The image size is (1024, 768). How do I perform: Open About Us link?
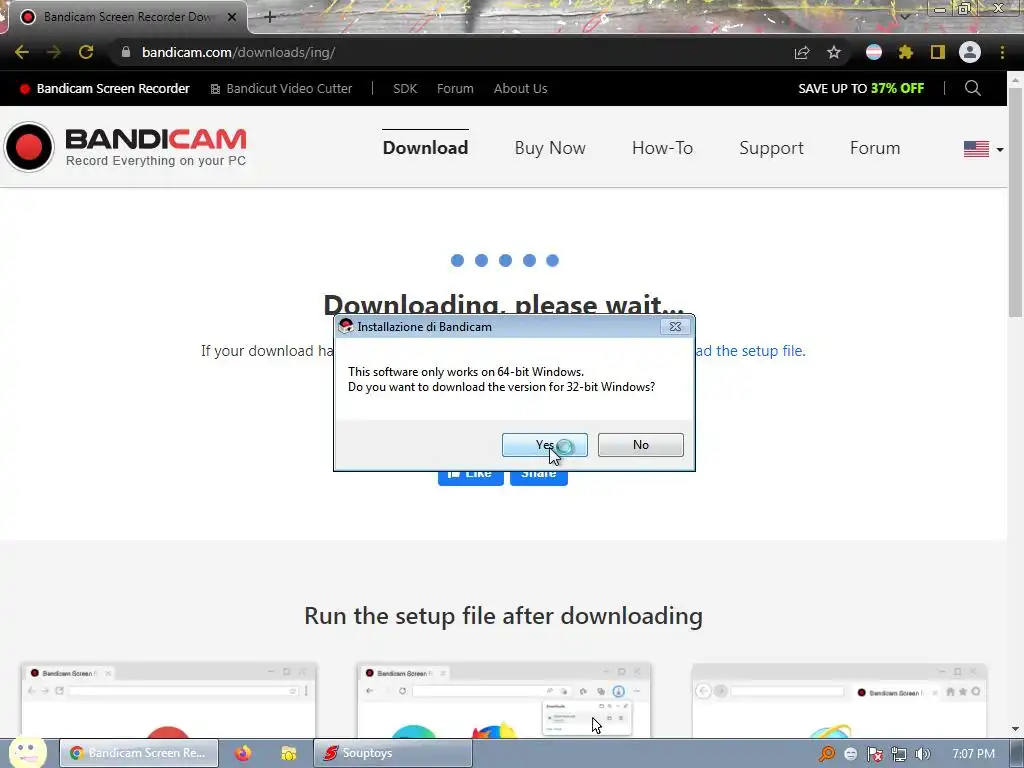[x=520, y=89]
